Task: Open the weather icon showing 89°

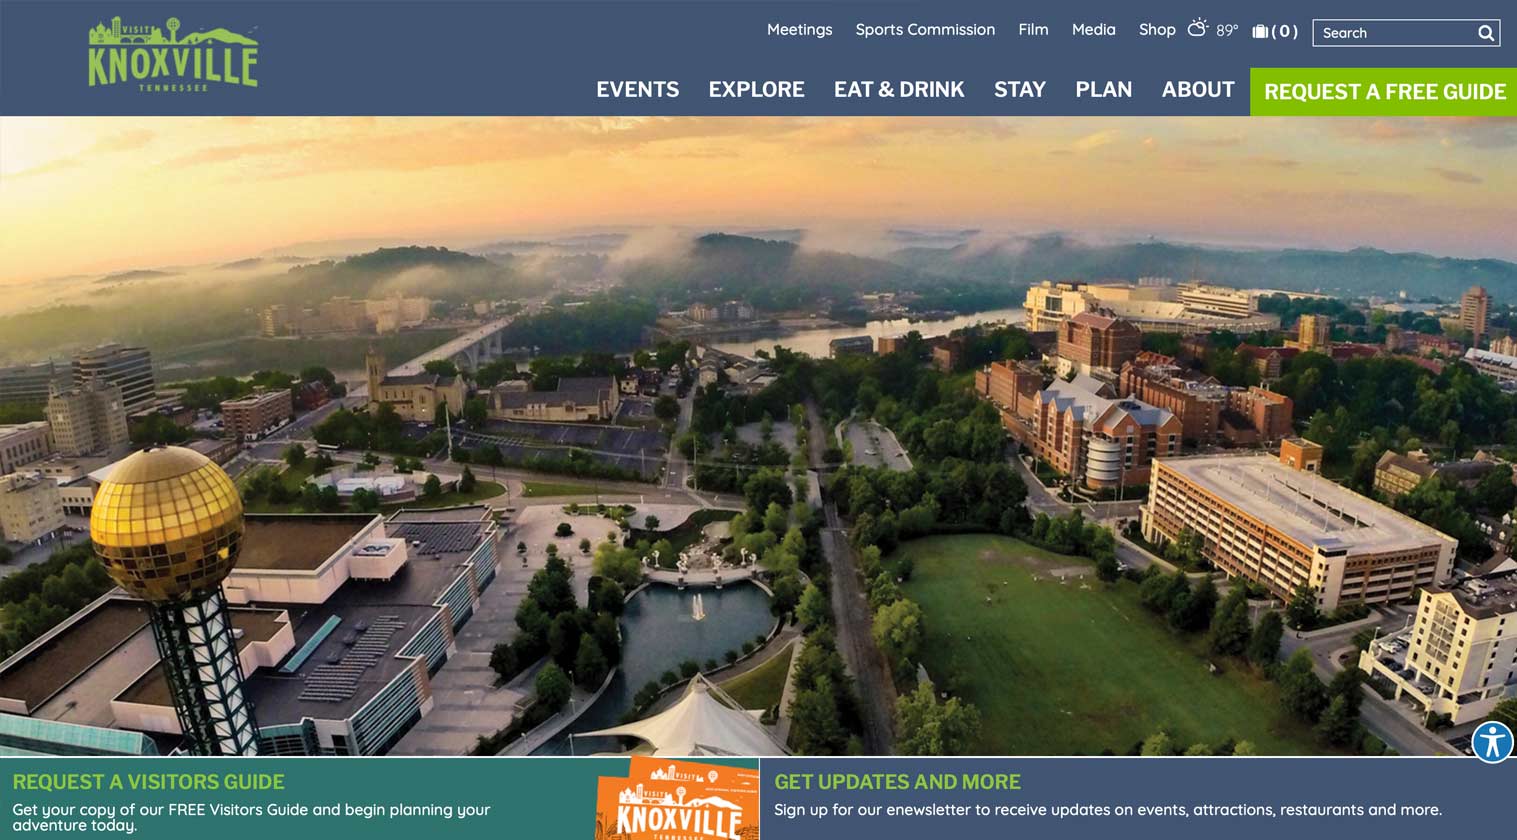Action: [1198, 29]
